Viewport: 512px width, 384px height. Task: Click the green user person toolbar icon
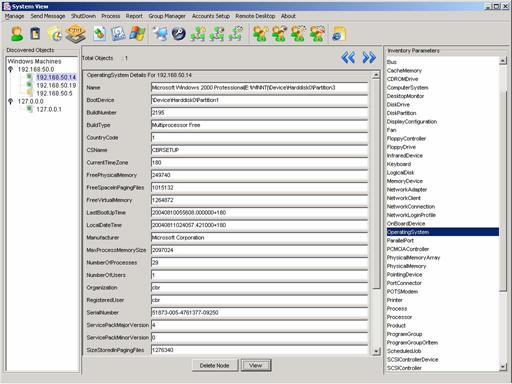(17, 34)
